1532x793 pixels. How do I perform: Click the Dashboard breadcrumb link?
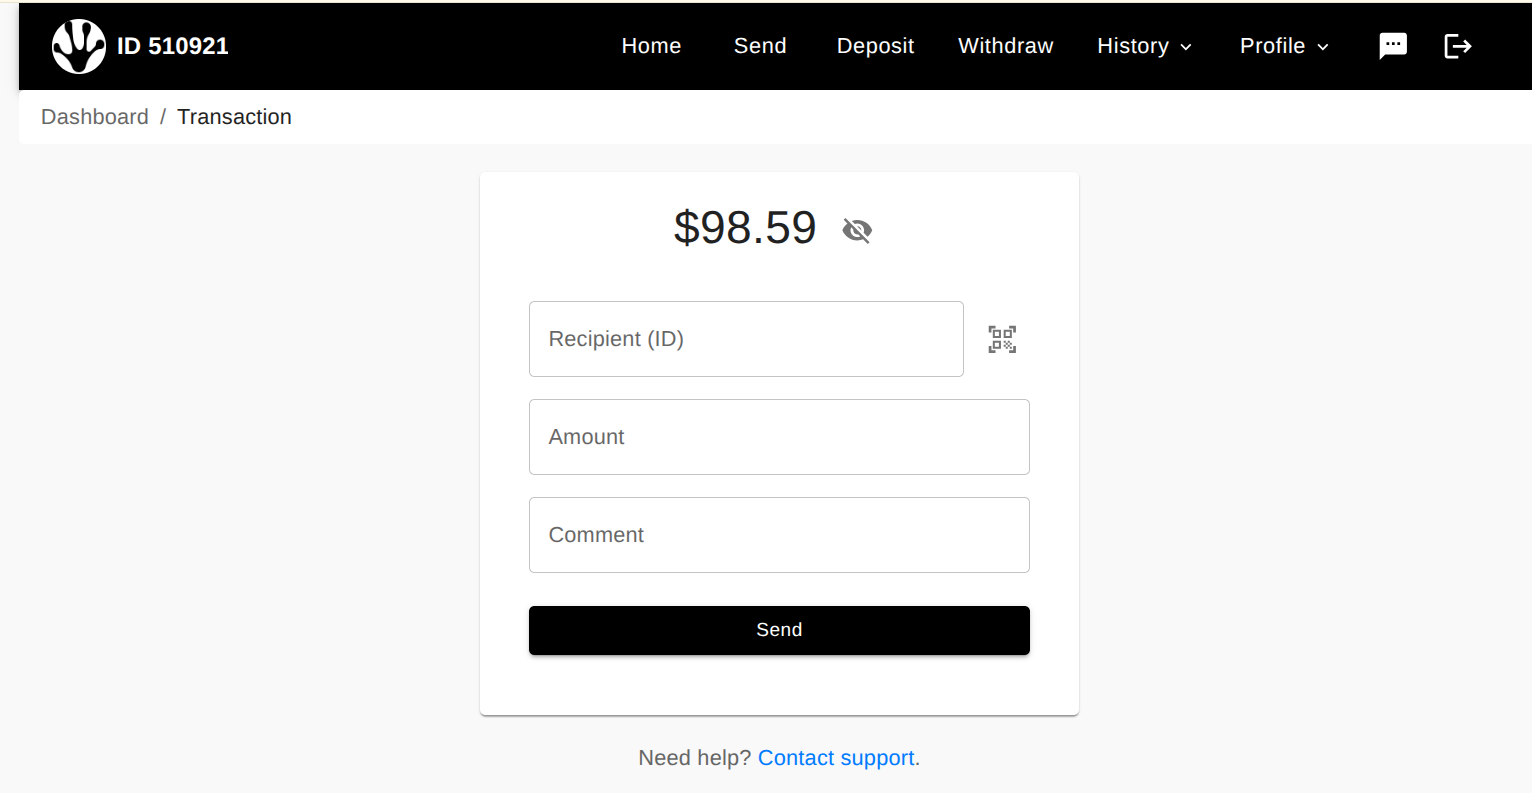point(95,117)
